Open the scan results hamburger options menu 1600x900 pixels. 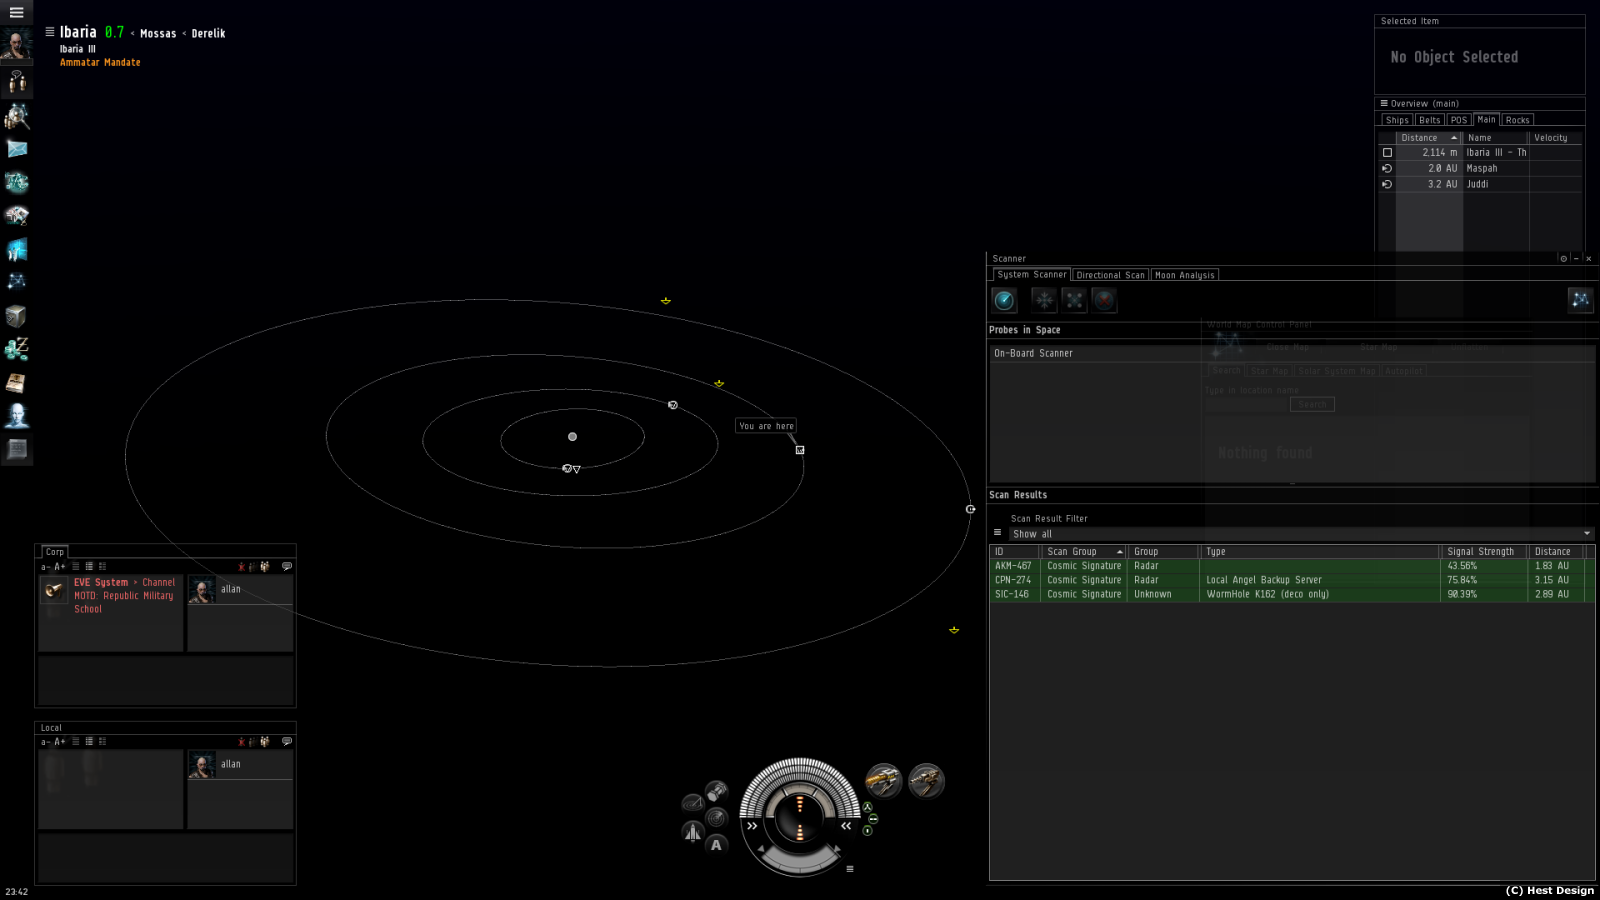pyautogui.click(x=997, y=532)
